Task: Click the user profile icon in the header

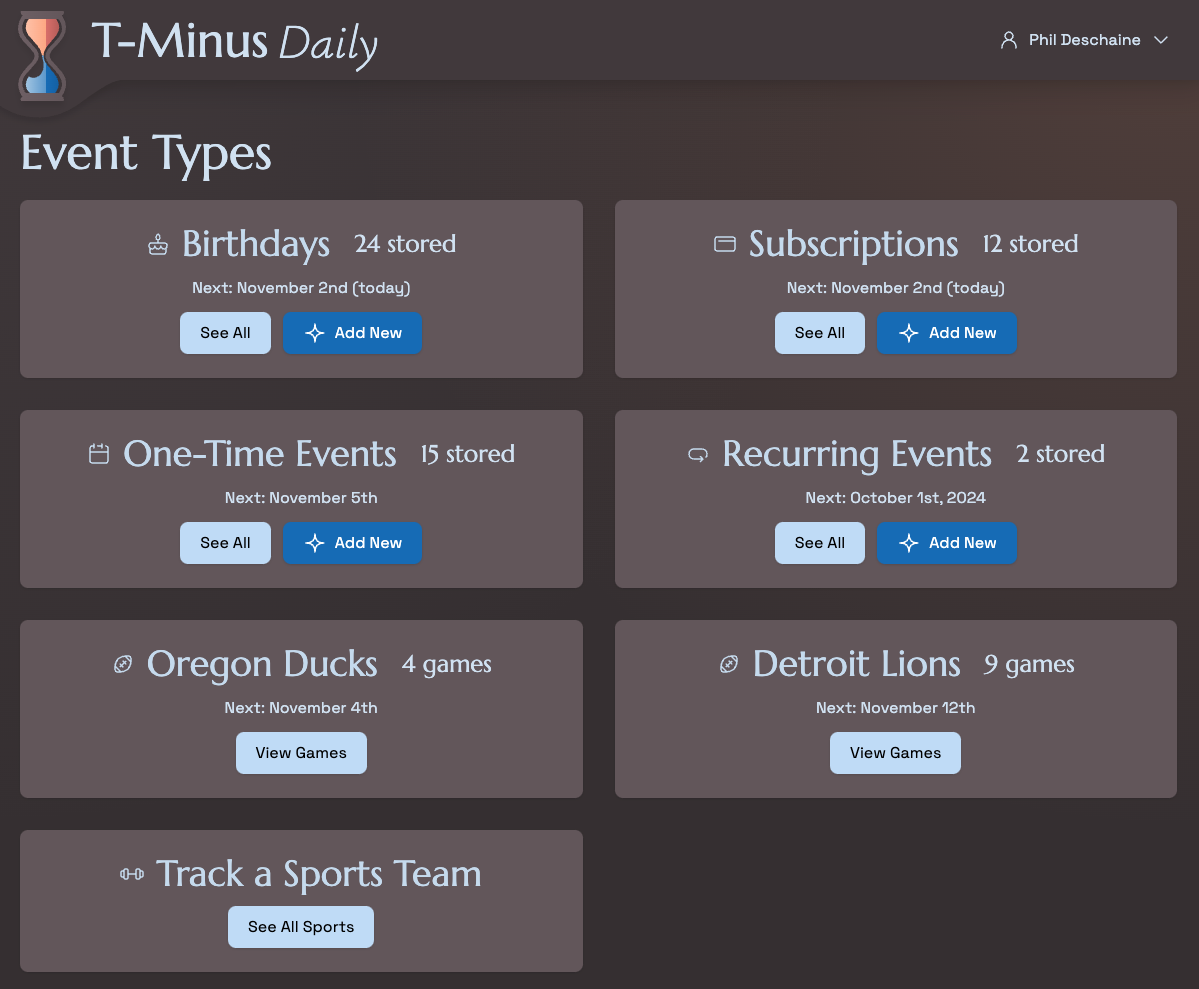Action: pyautogui.click(x=1009, y=40)
